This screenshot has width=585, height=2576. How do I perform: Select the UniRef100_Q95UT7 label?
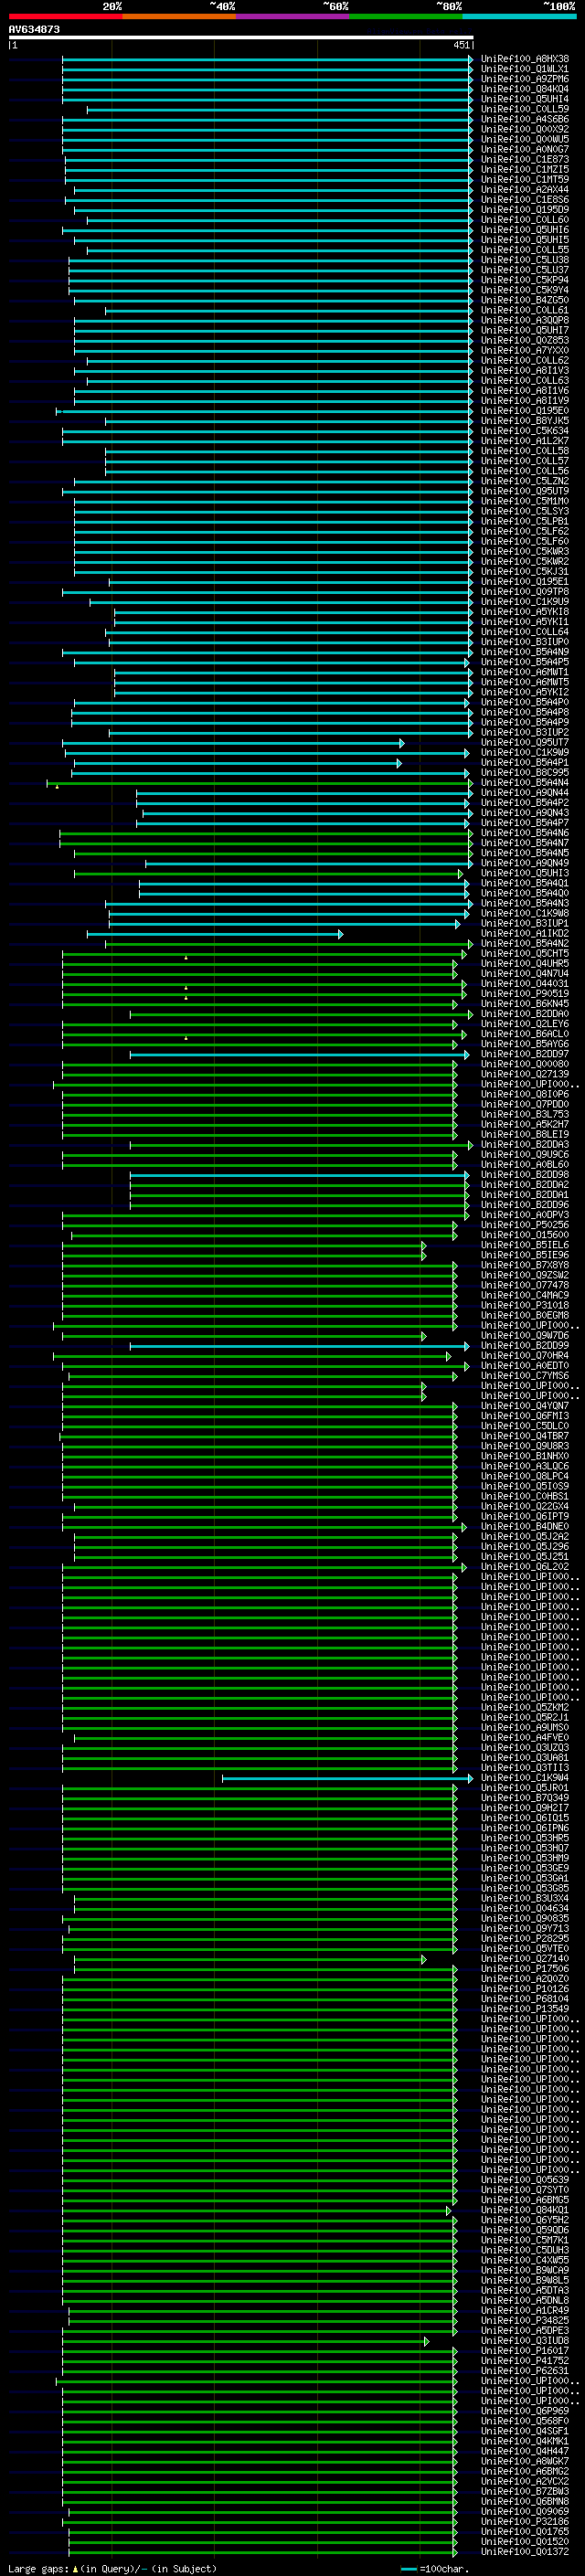[x=524, y=743]
